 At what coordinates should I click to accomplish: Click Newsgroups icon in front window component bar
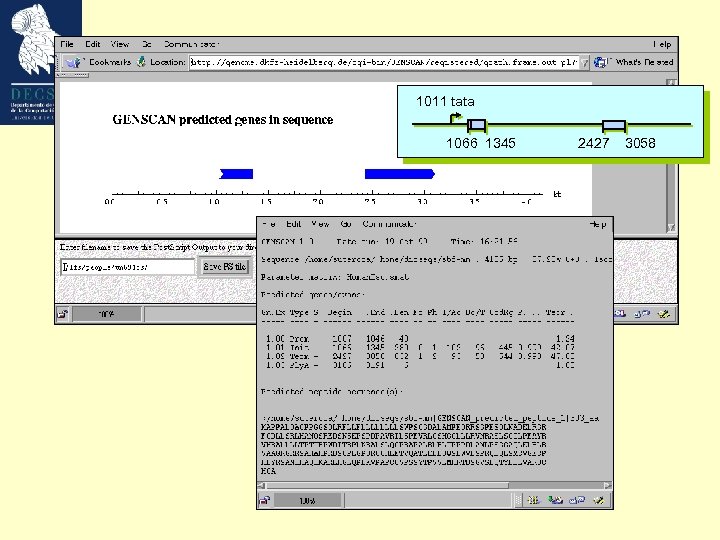point(577,500)
